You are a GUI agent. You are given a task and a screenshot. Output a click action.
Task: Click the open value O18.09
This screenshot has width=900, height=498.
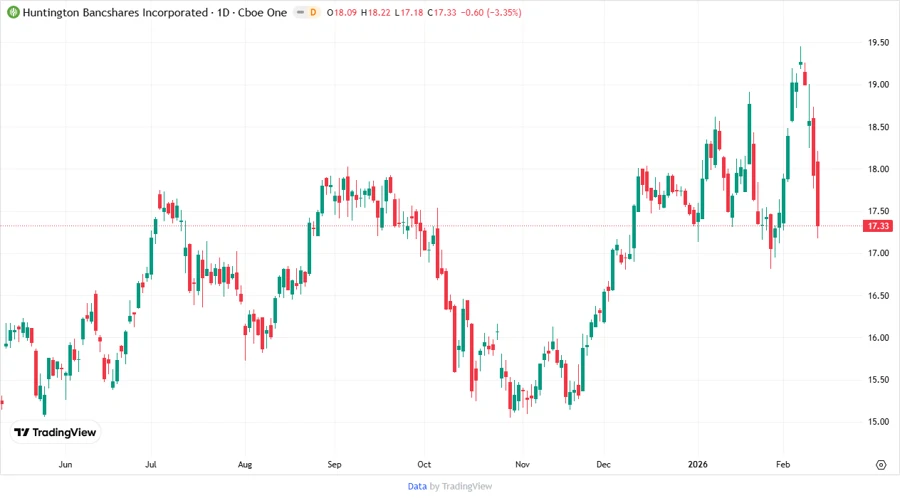pos(342,12)
